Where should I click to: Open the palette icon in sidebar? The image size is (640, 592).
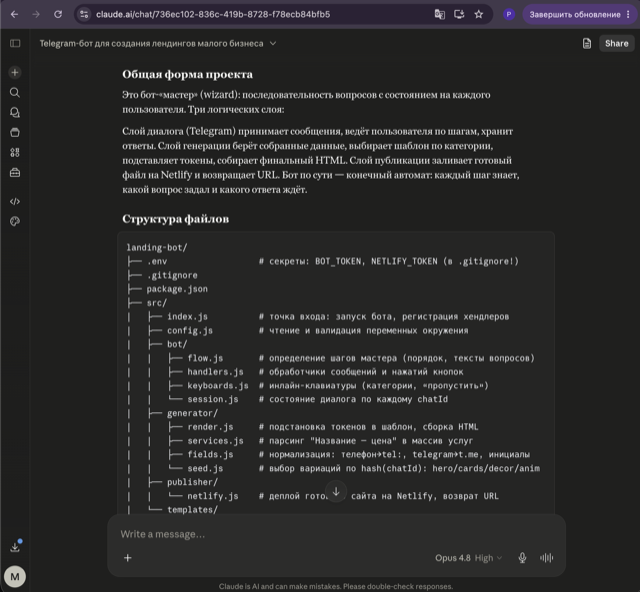tap(15, 221)
